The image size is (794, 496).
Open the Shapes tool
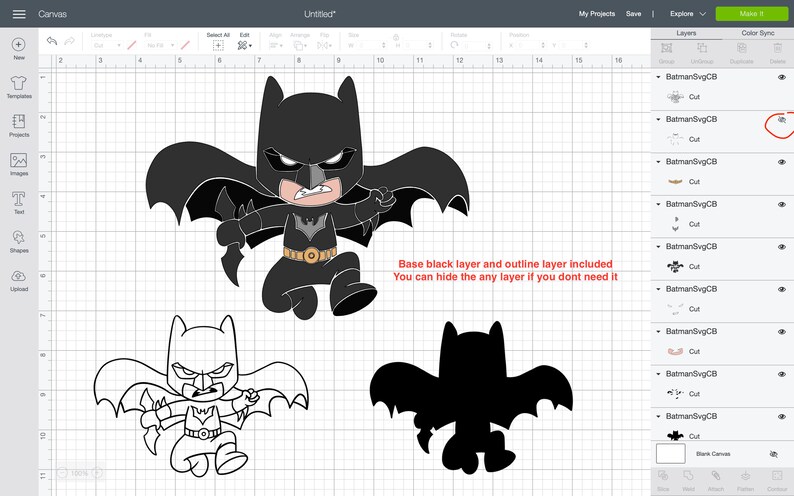pos(19,237)
